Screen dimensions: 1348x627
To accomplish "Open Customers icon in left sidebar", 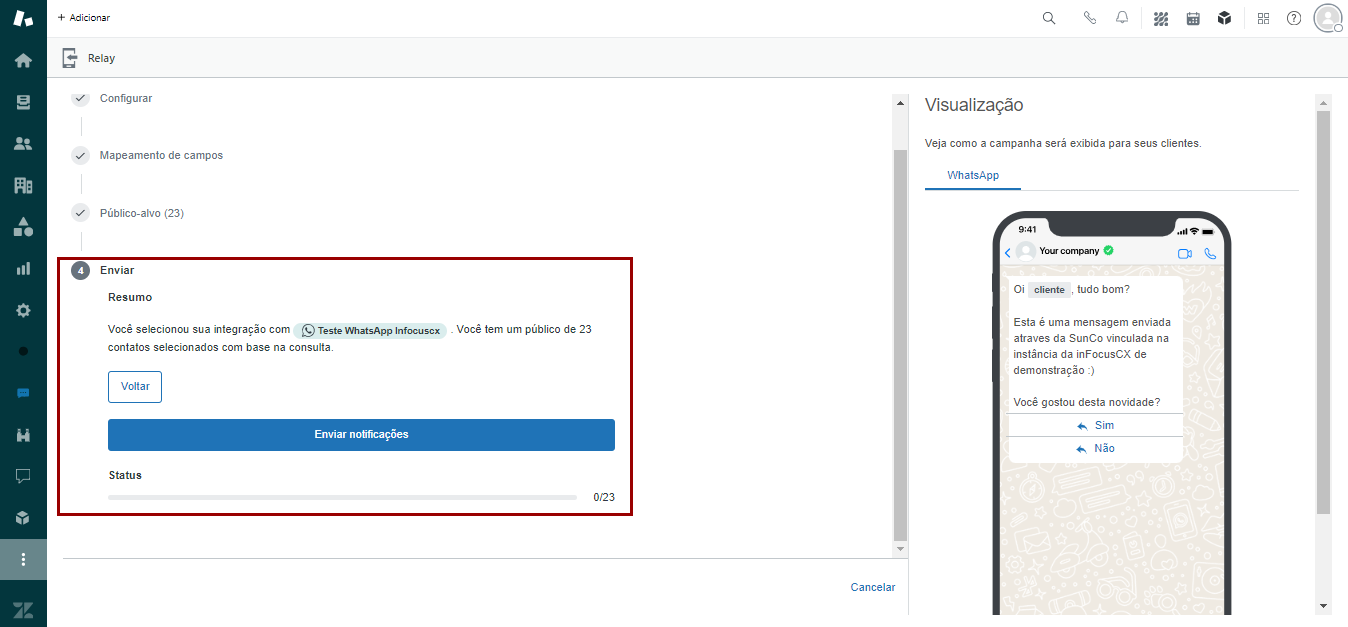I will 23,143.
